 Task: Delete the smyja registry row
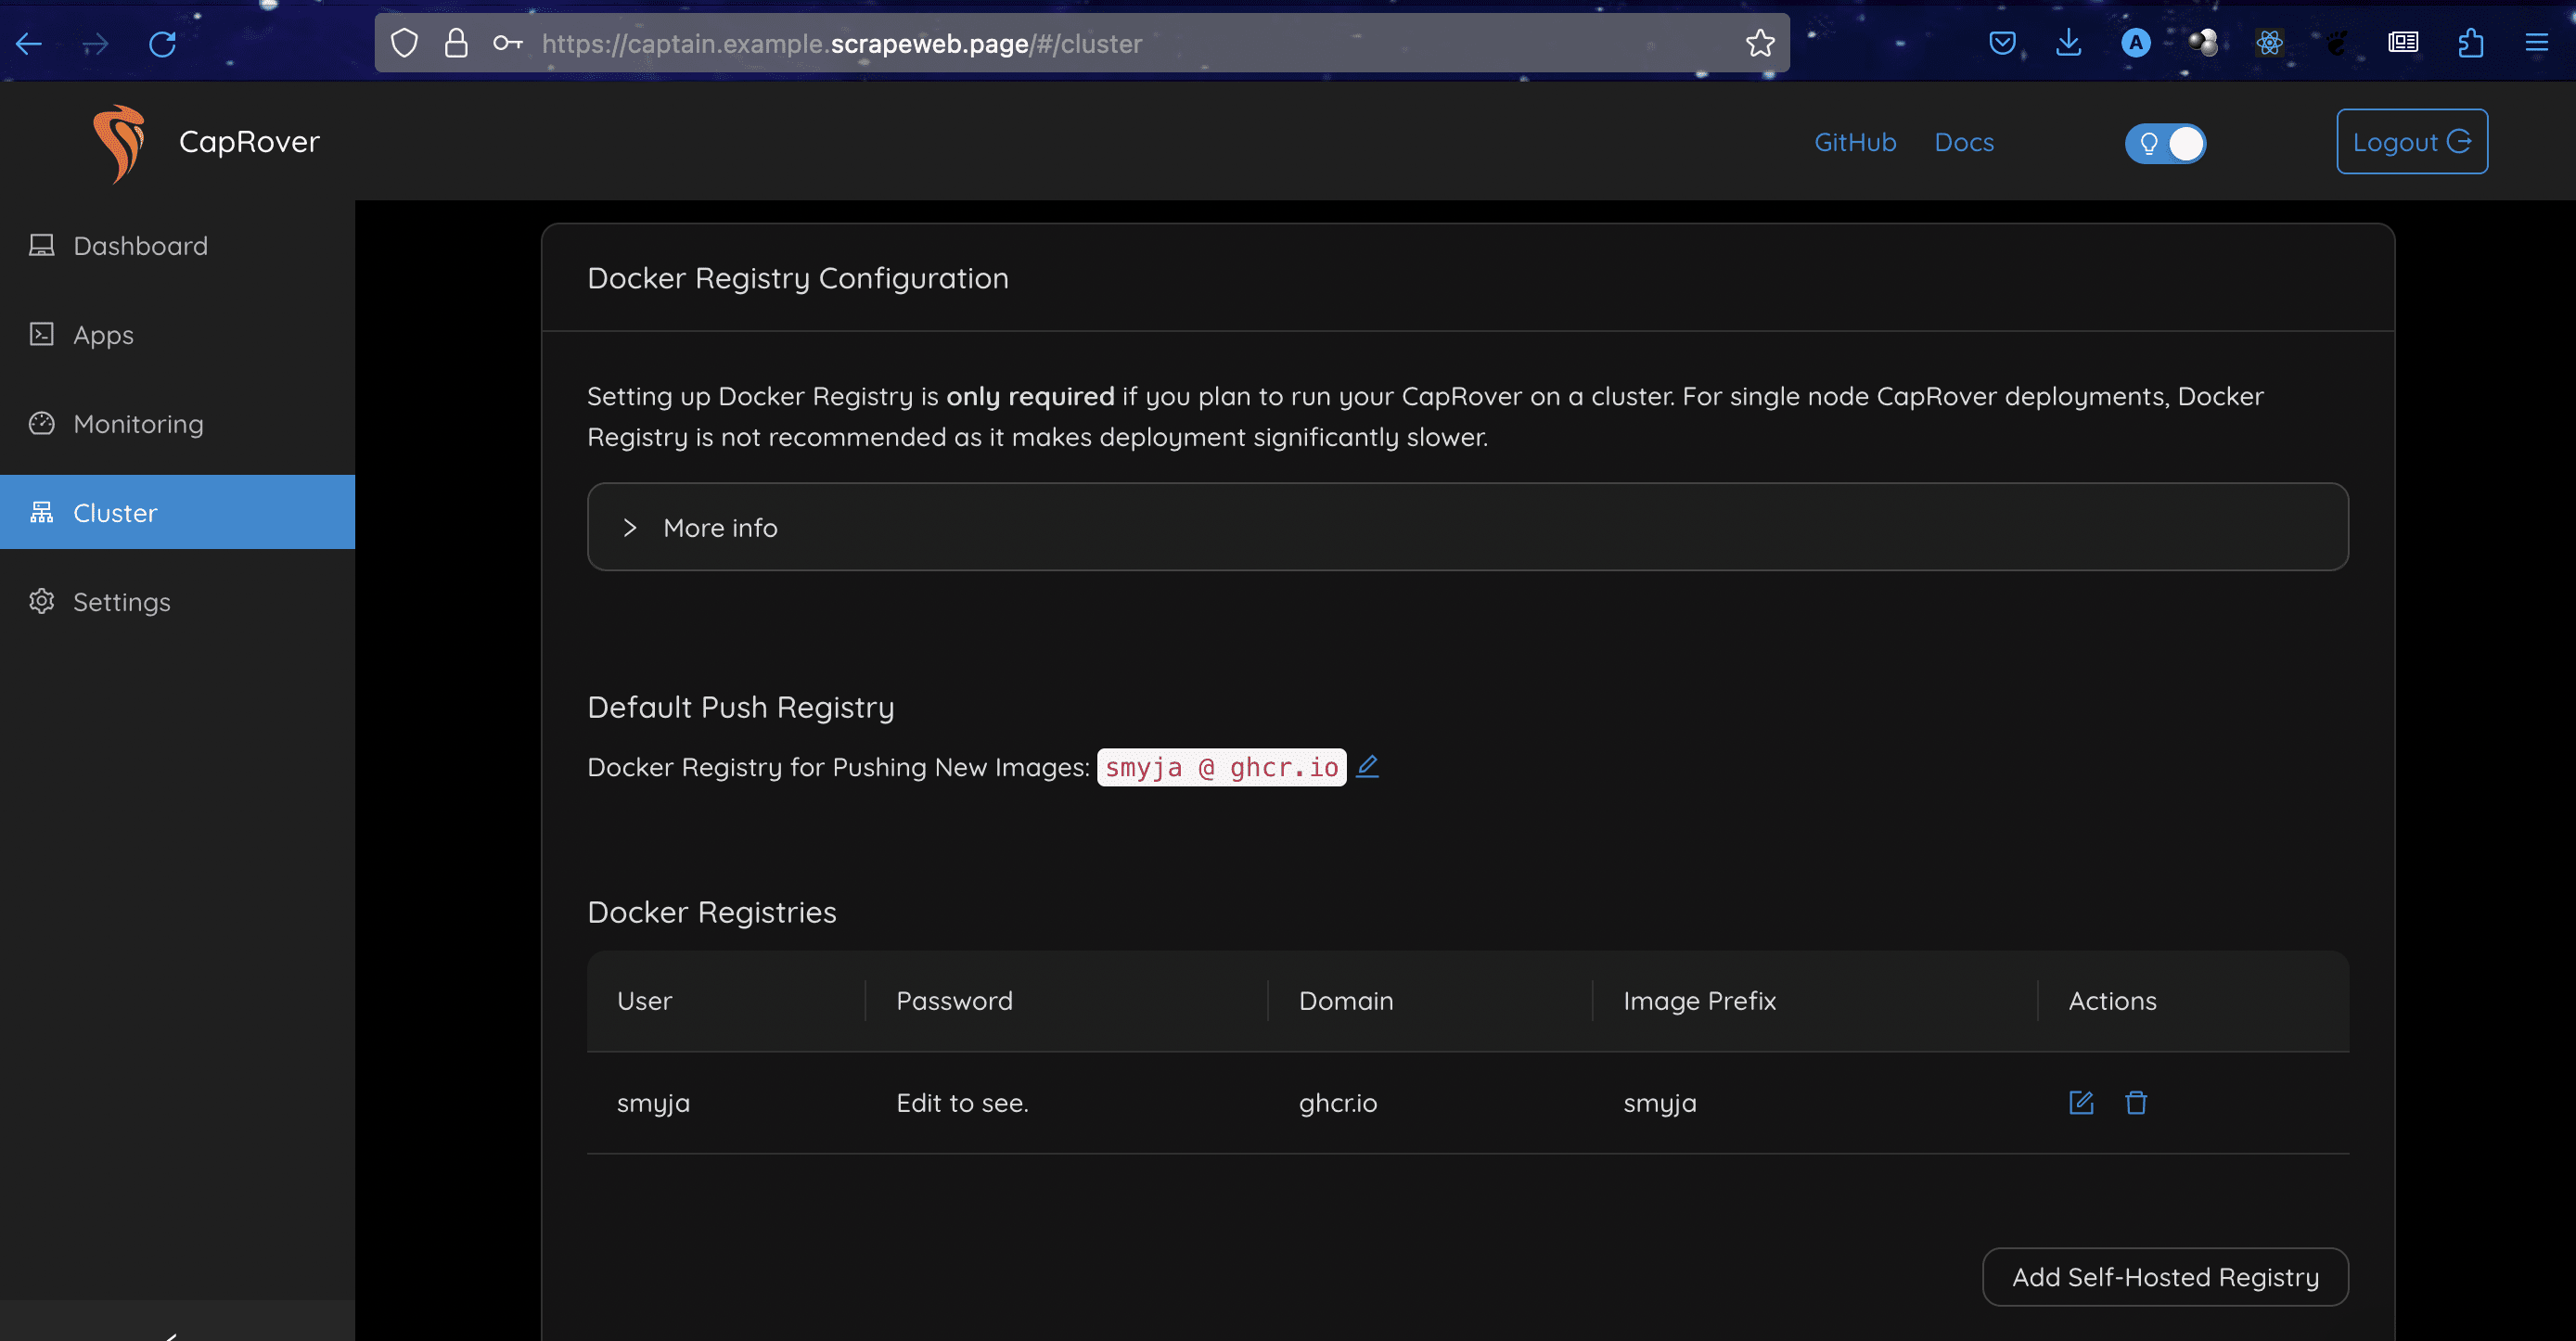pos(2135,1102)
